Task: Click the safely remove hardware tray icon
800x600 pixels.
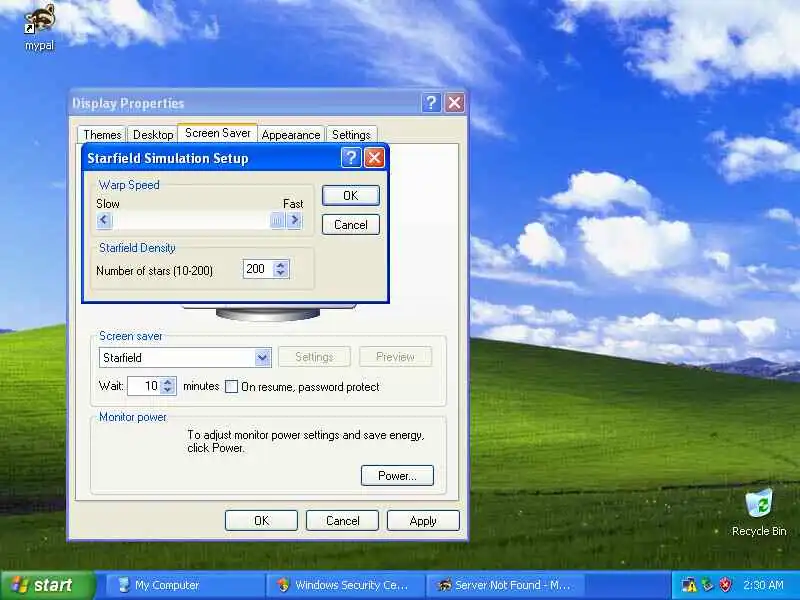Action: (707, 585)
